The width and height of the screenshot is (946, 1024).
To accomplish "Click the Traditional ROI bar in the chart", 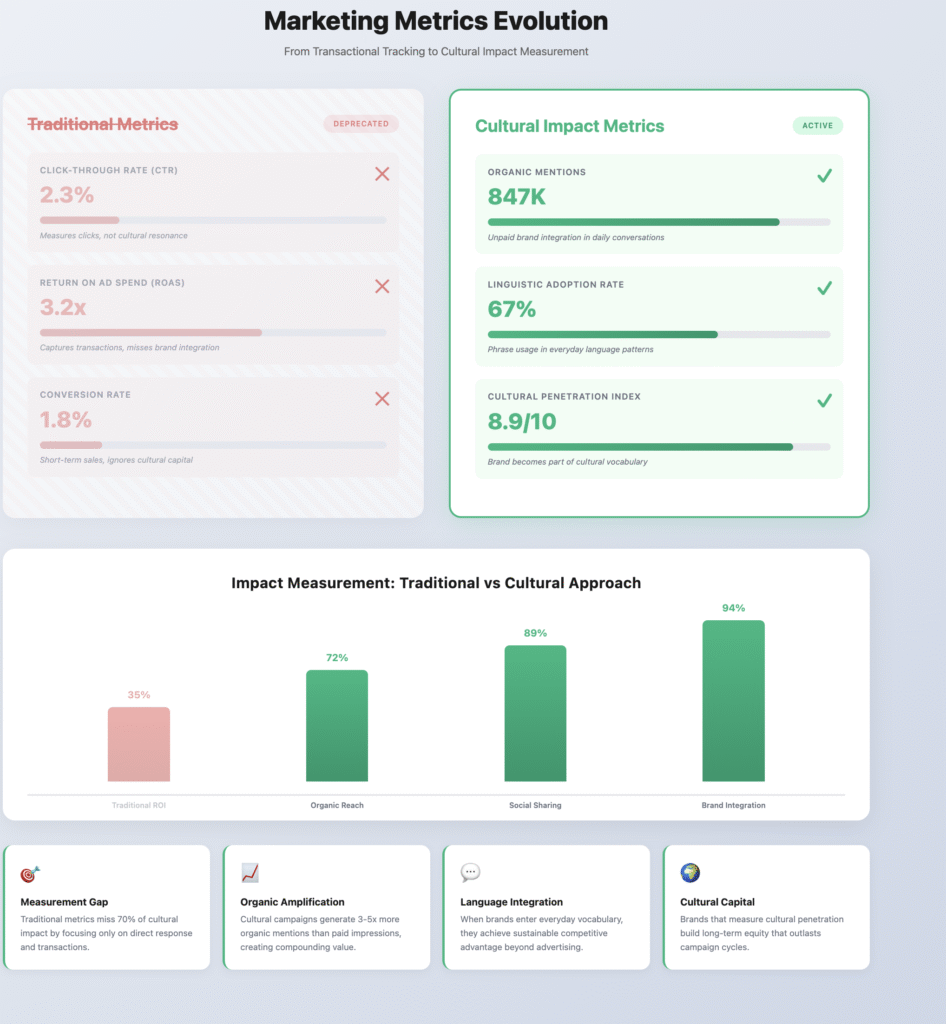I will [138, 743].
